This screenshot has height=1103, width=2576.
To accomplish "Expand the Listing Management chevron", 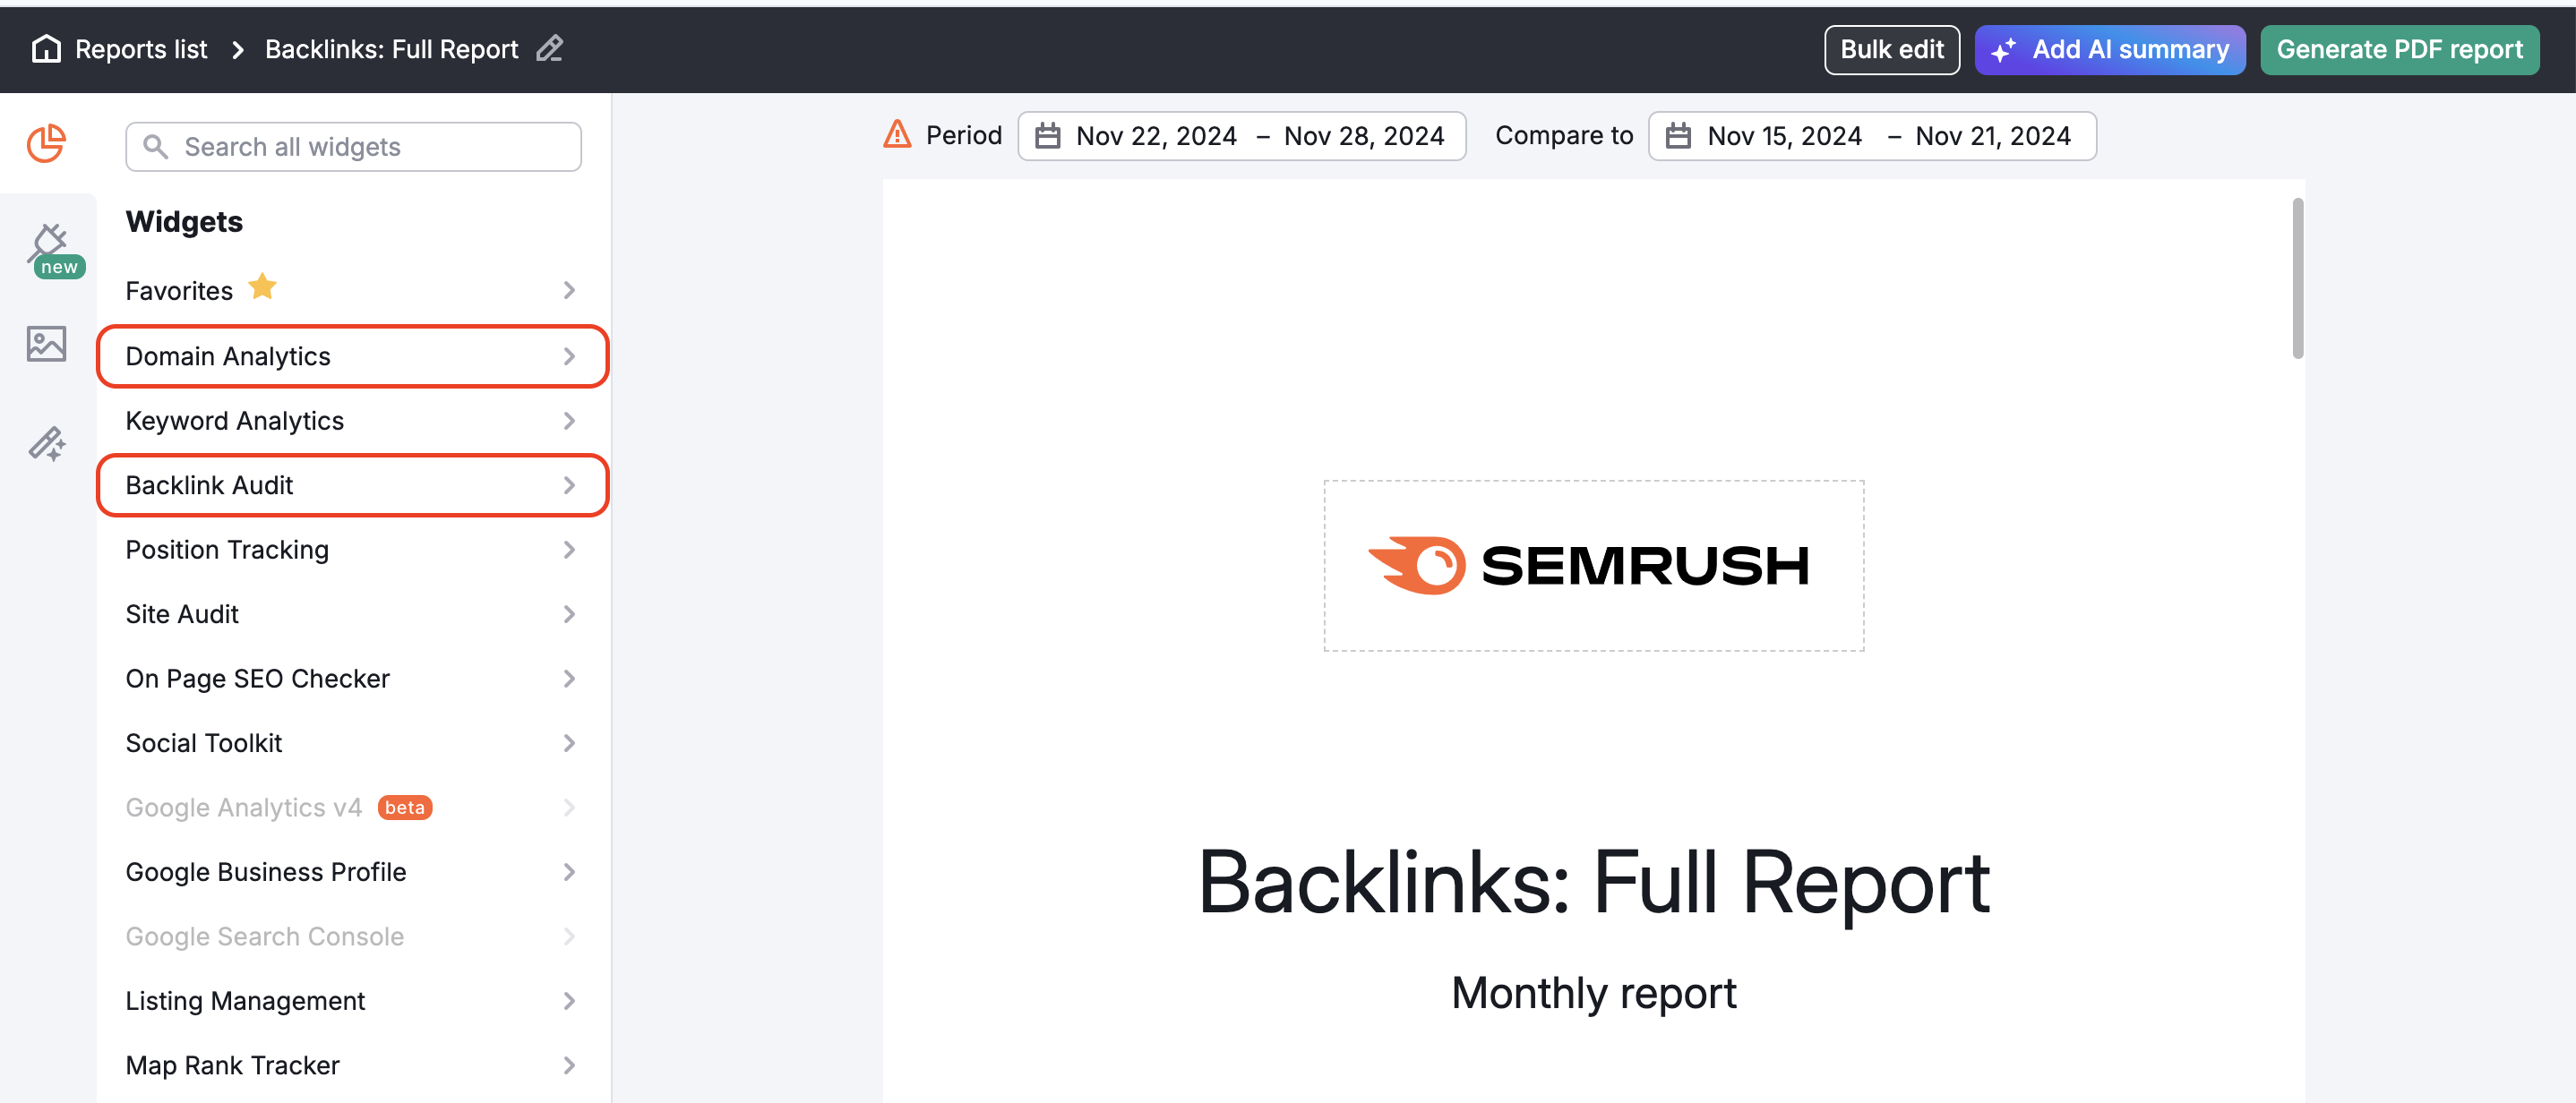I will [x=569, y=1001].
